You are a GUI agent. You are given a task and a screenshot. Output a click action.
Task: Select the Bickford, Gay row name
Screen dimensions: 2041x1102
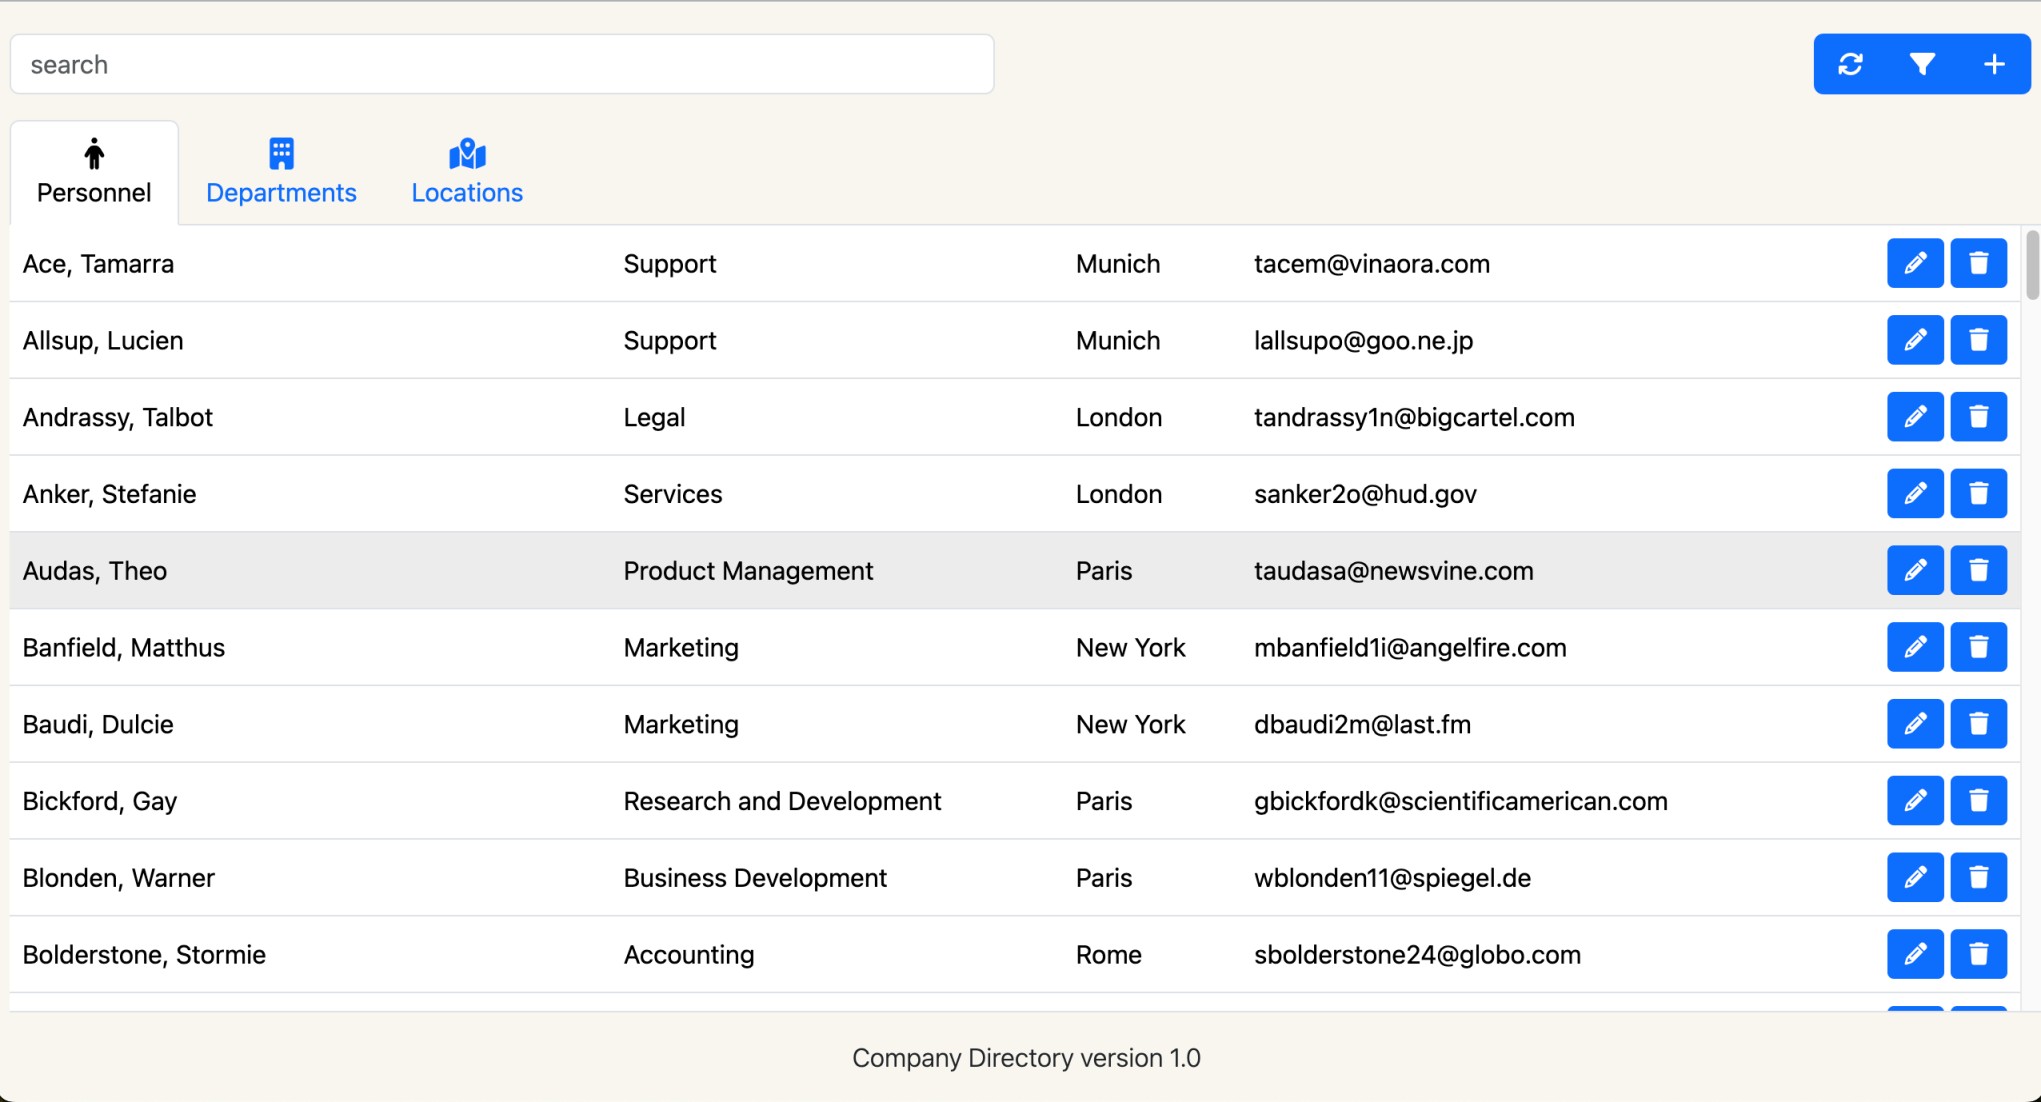(100, 801)
